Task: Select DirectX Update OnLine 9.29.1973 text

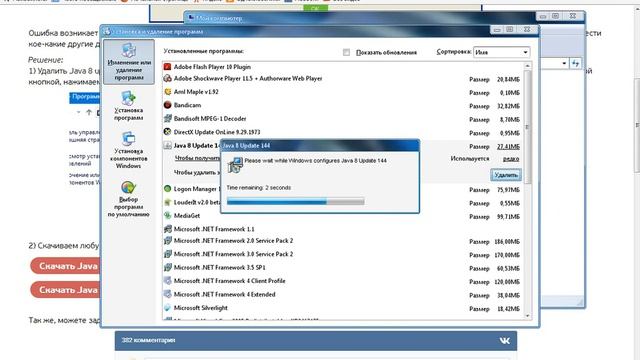Action: (217, 132)
